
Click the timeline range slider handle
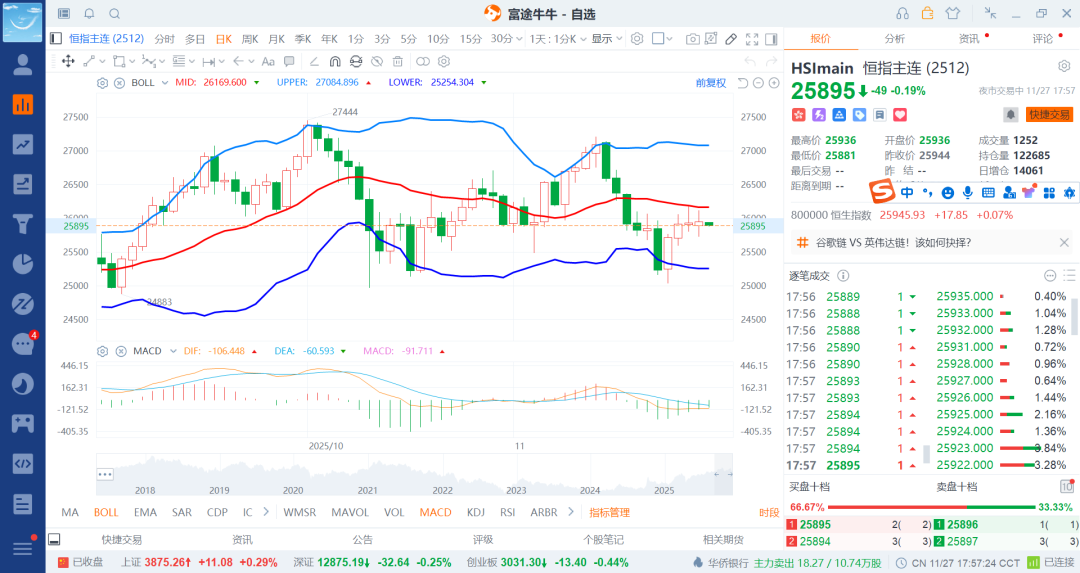[x=104, y=474]
